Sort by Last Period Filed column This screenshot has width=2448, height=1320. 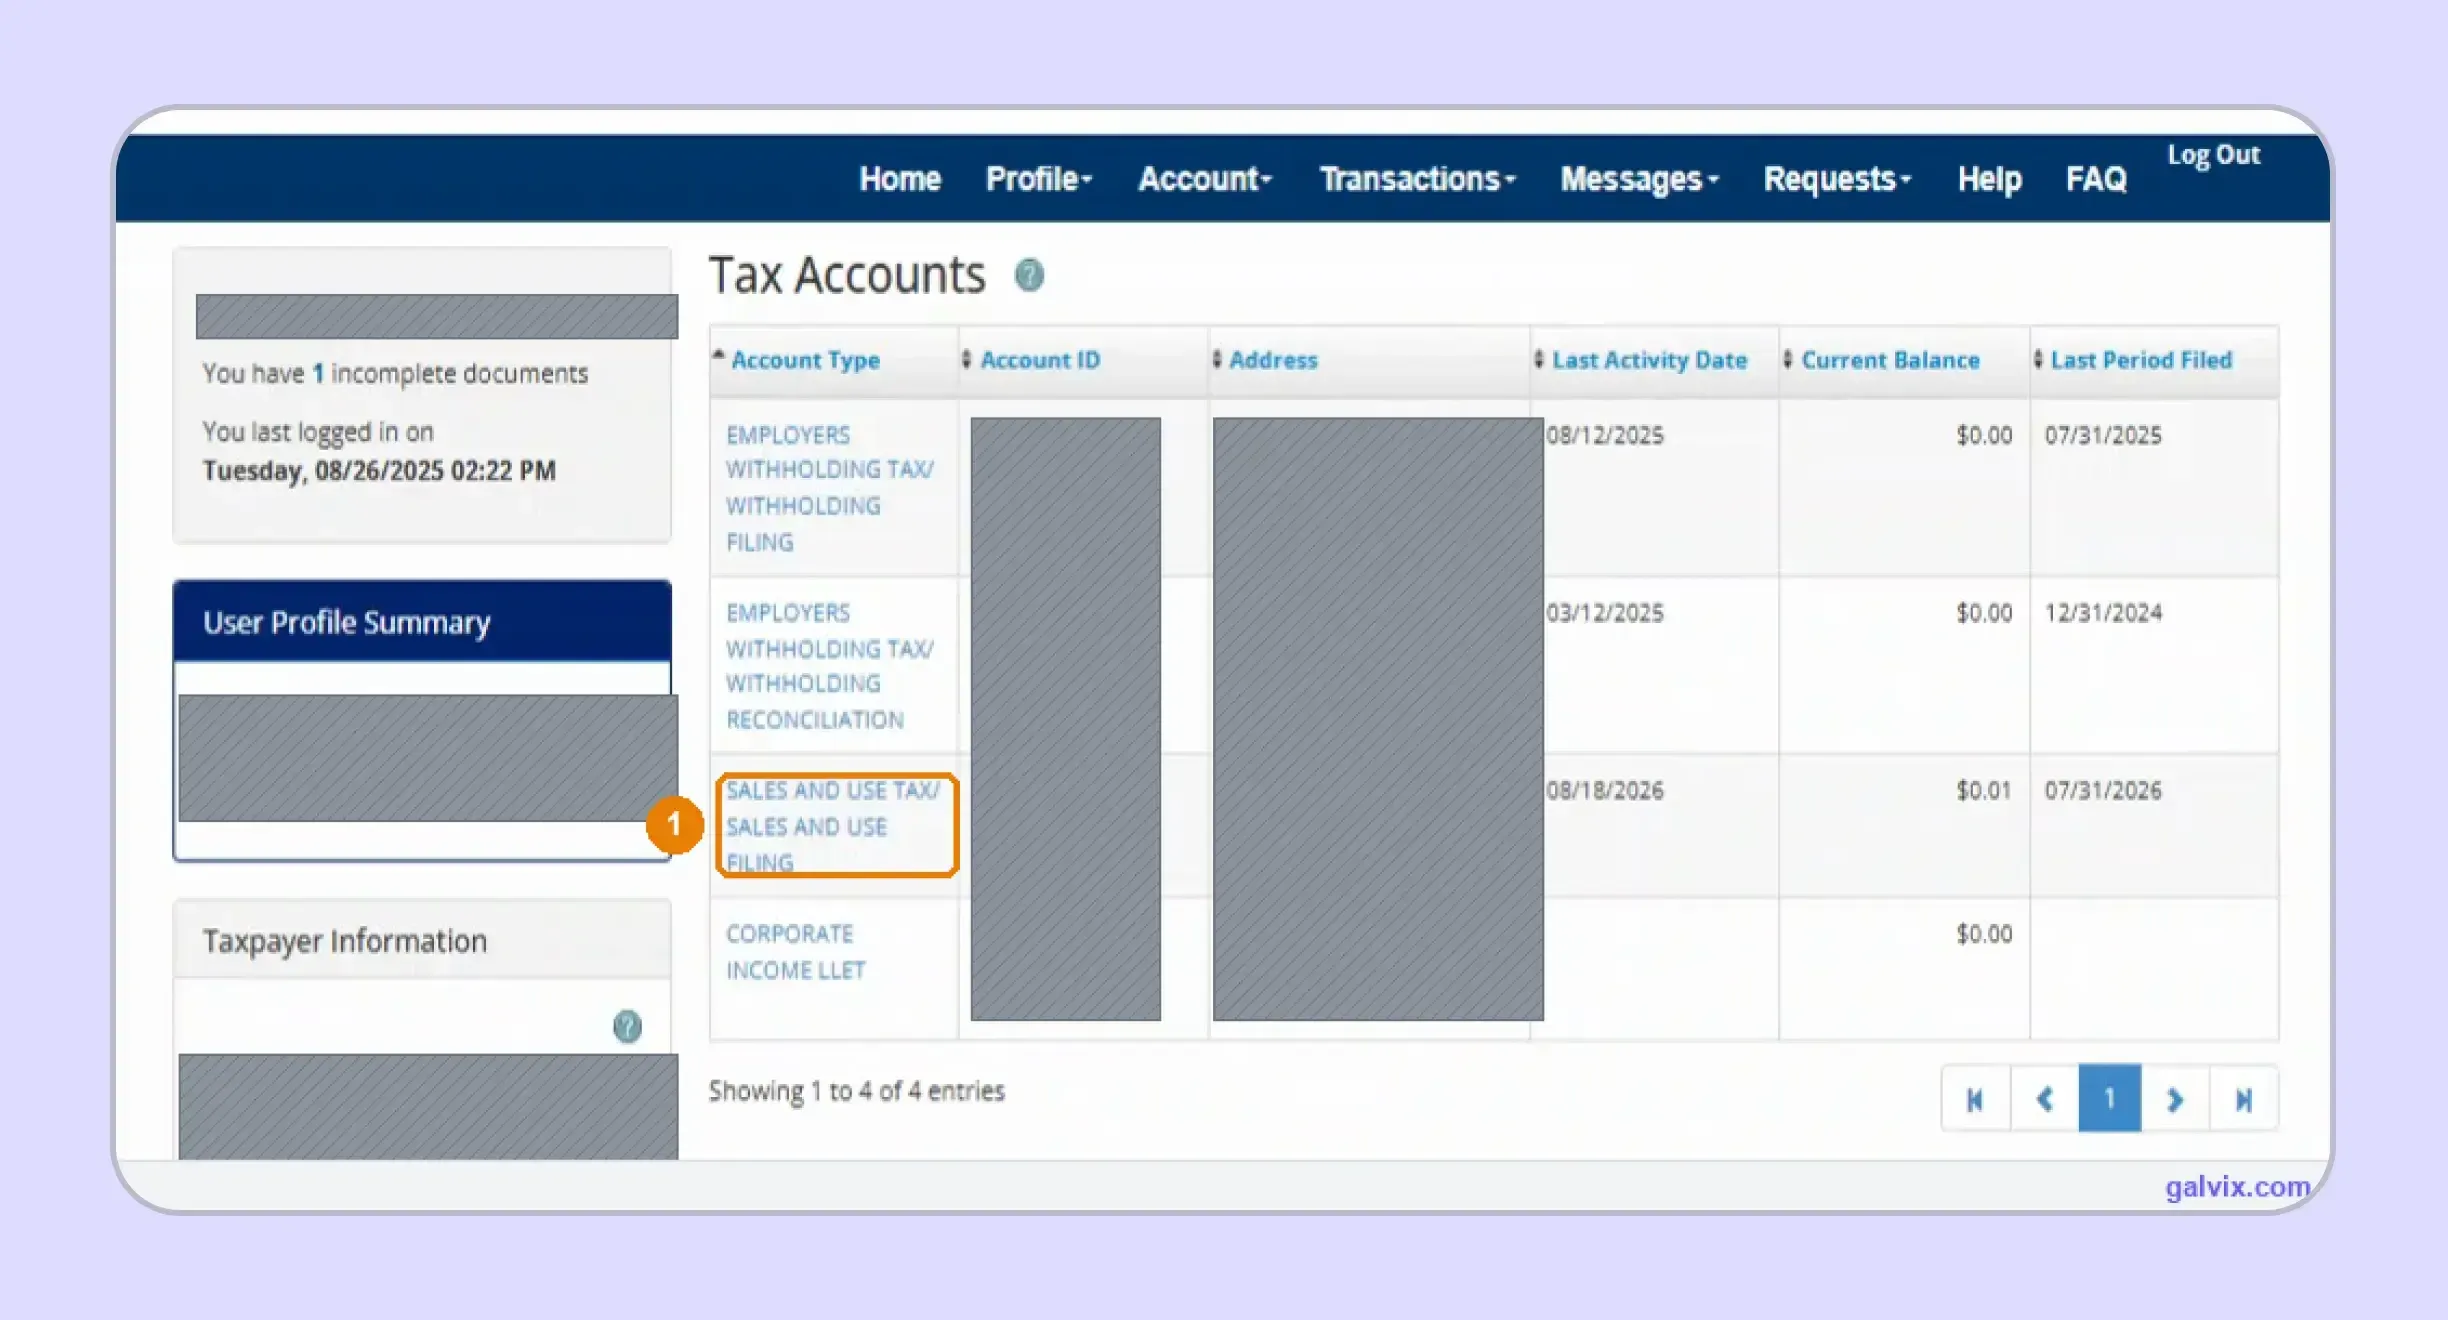click(x=2141, y=360)
